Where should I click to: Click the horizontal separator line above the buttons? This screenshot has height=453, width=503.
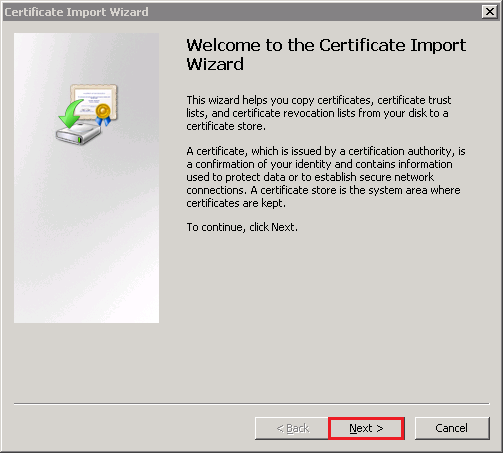click(252, 404)
